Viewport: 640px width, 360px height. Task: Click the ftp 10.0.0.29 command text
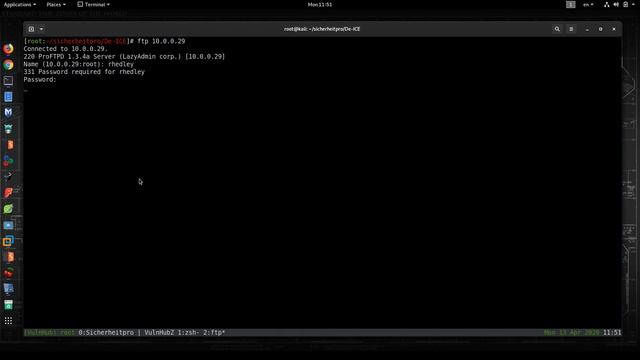161,41
